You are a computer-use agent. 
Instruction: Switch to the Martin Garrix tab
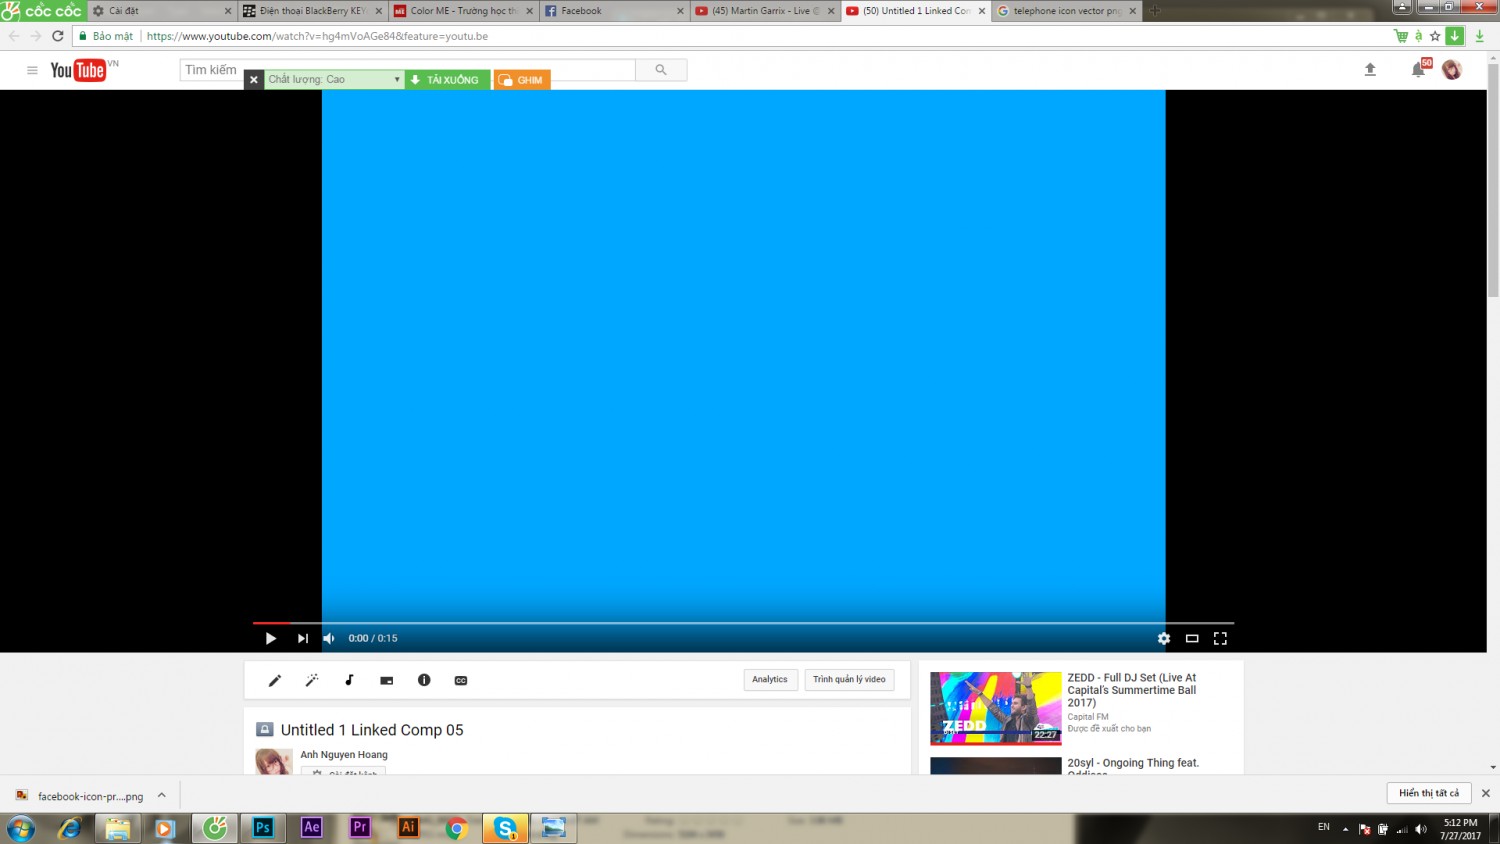click(x=765, y=11)
